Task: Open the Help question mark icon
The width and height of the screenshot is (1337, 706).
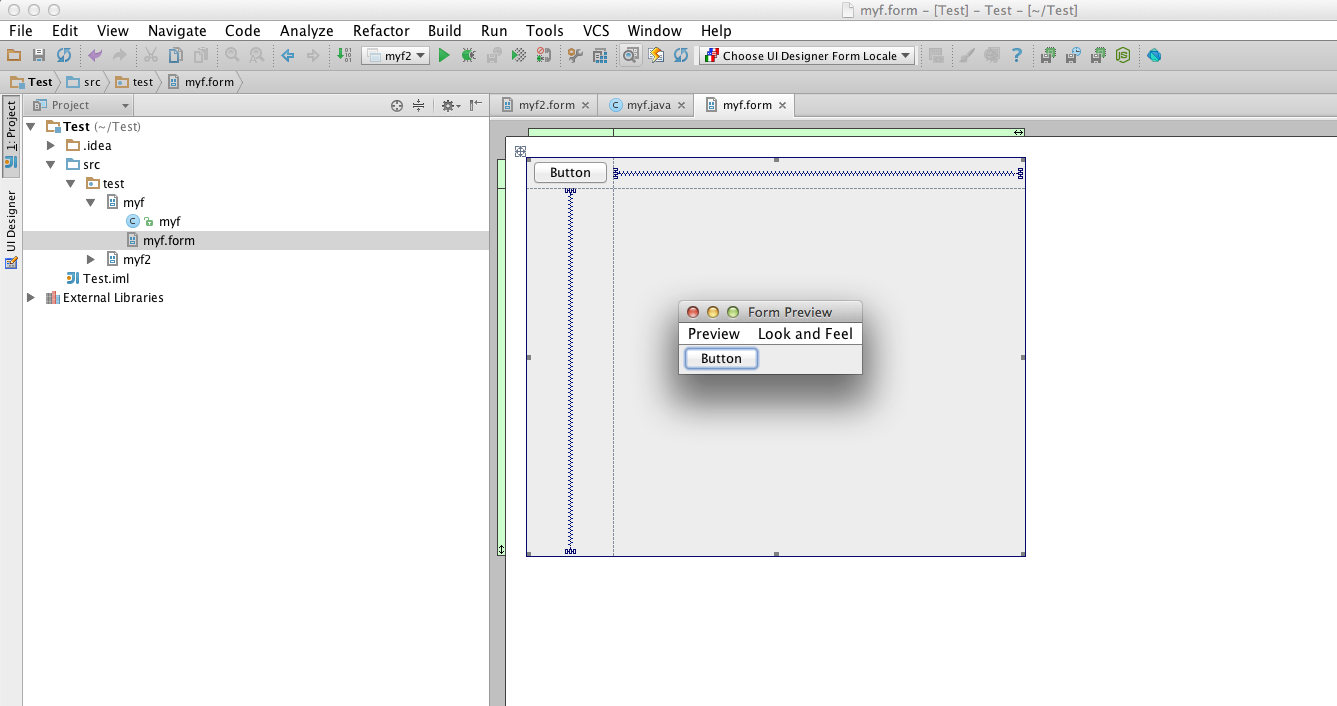Action: tap(1017, 56)
